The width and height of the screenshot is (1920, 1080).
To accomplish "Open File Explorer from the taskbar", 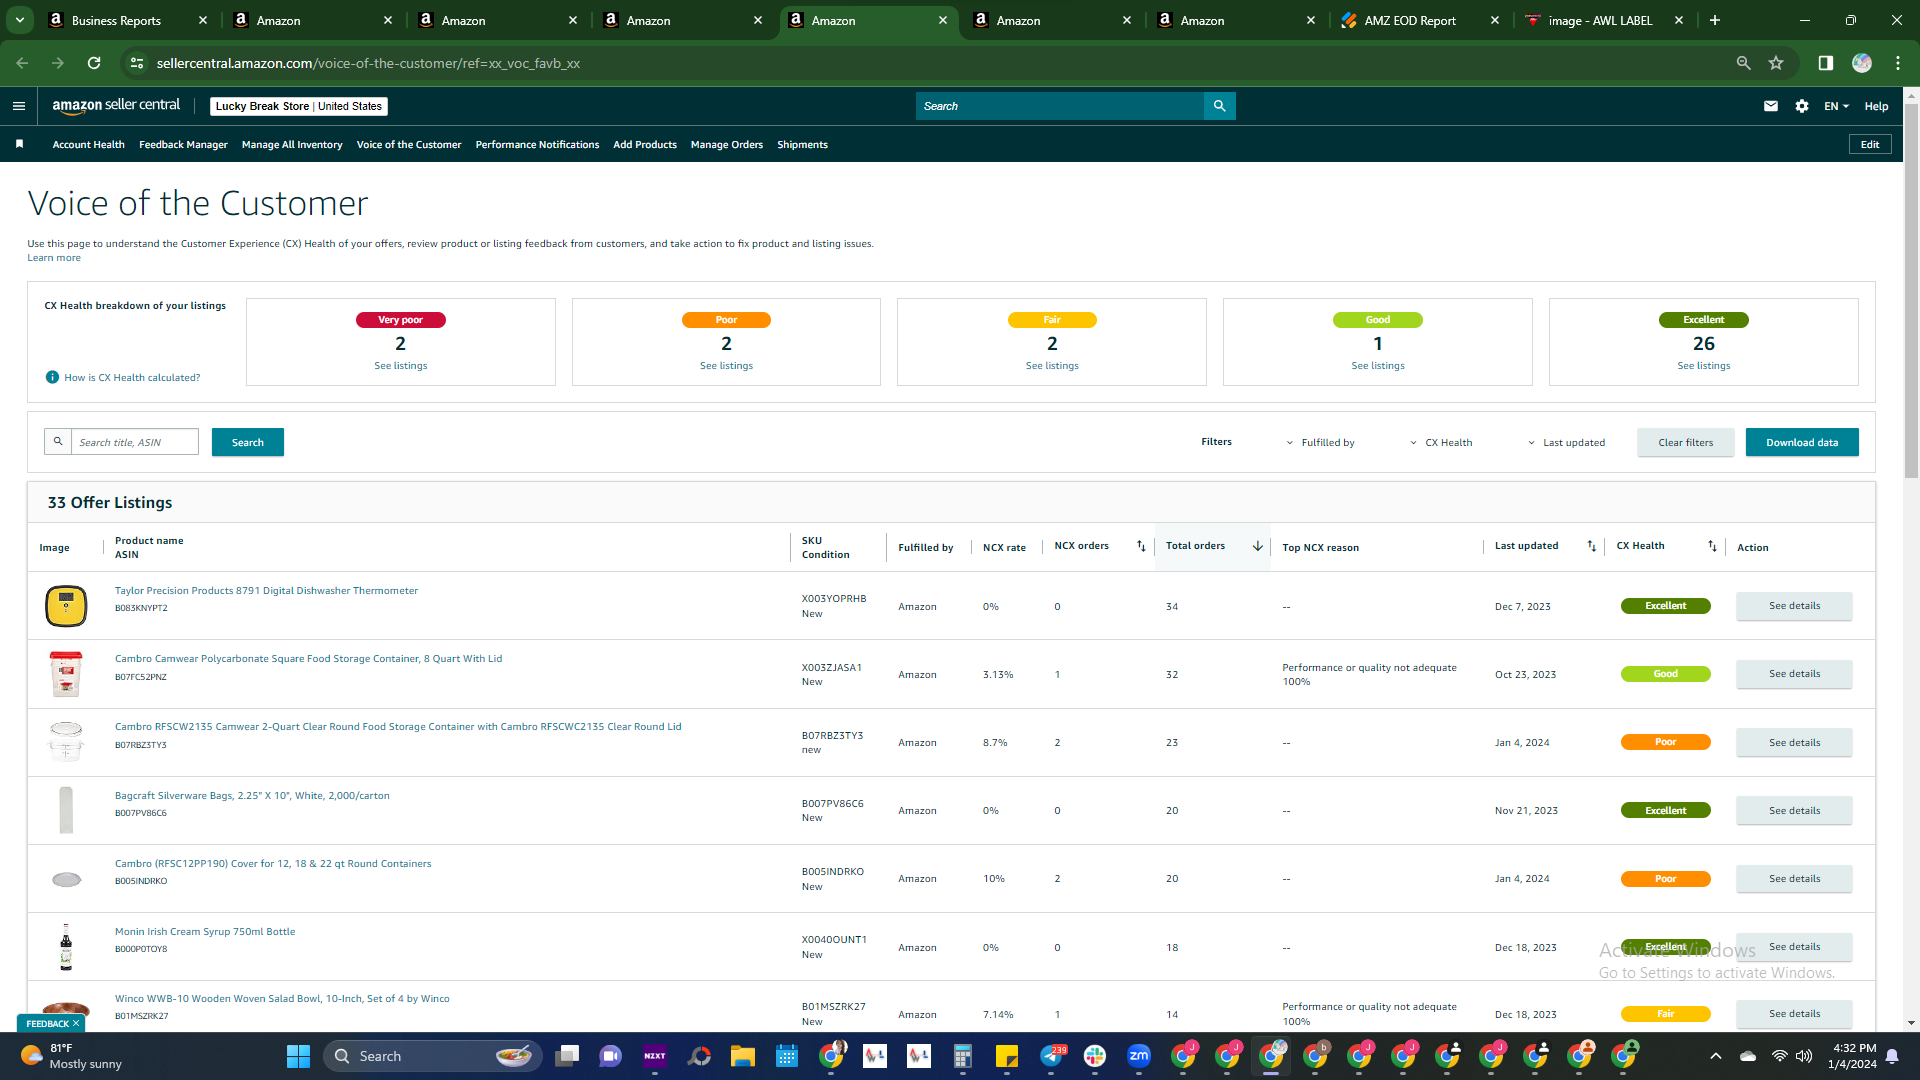I will coord(743,1056).
